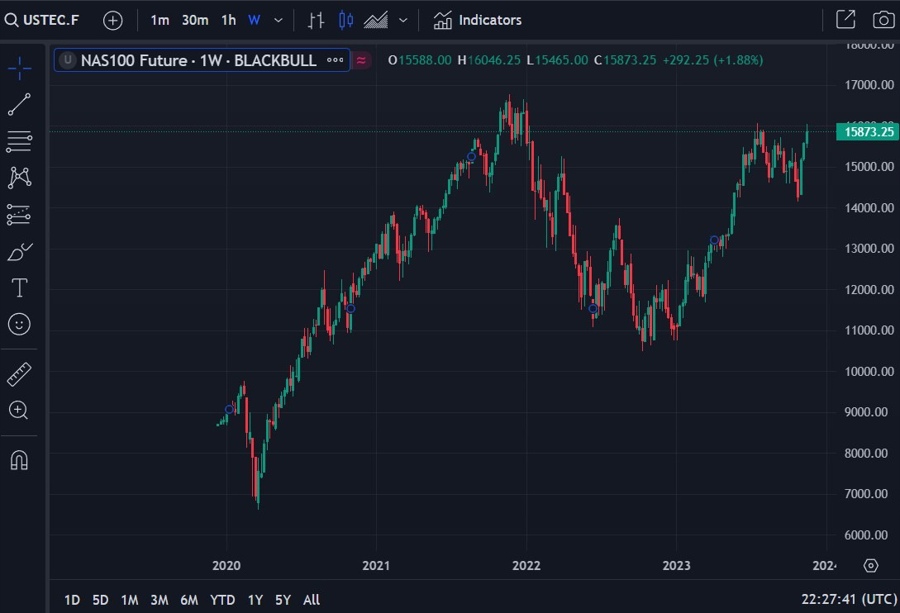Click the 22:27:41 (UTC) timezone clock
This screenshot has height=613, width=900.
coord(849,599)
